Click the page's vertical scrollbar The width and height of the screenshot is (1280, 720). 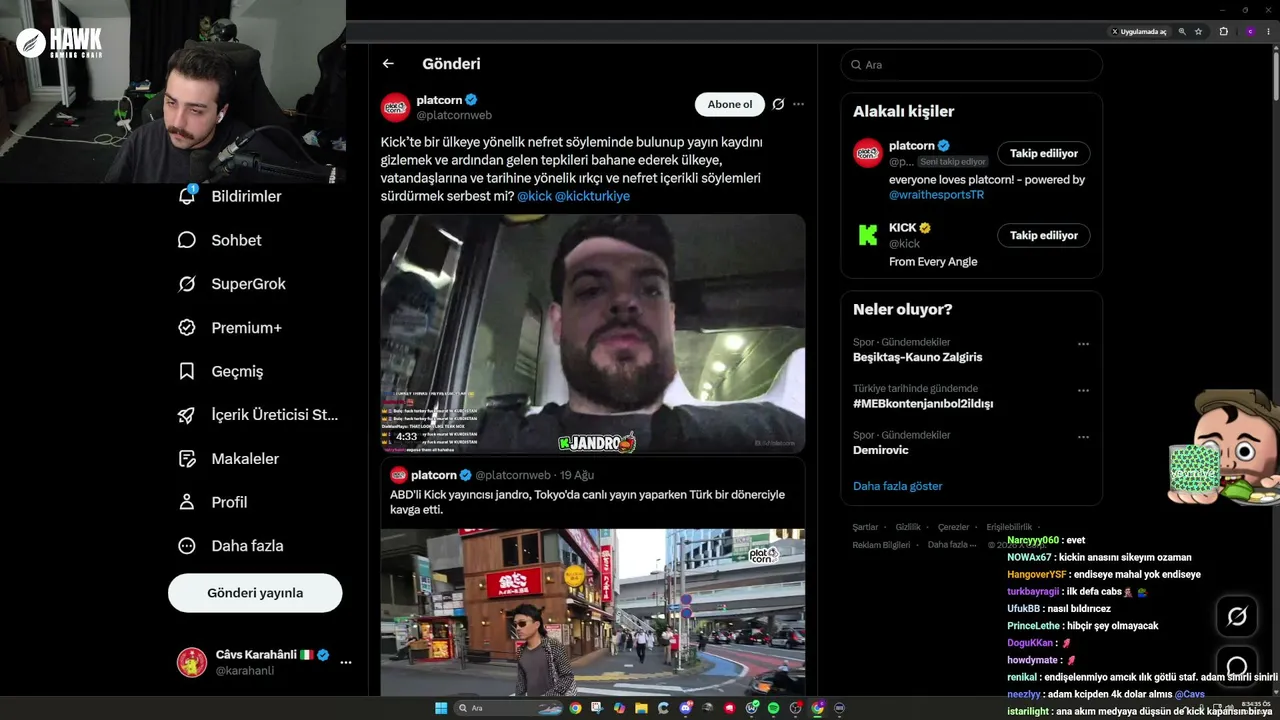[1275, 75]
